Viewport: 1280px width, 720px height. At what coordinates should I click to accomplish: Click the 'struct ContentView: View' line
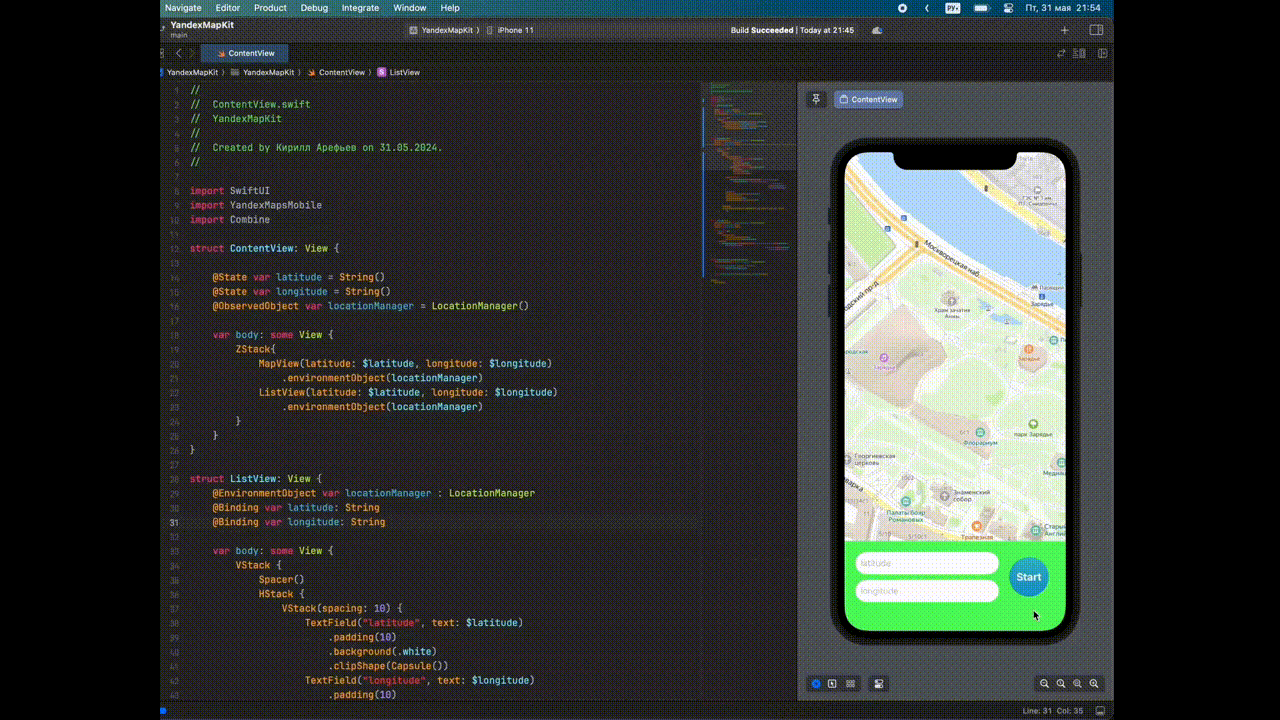tap(265, 248)
